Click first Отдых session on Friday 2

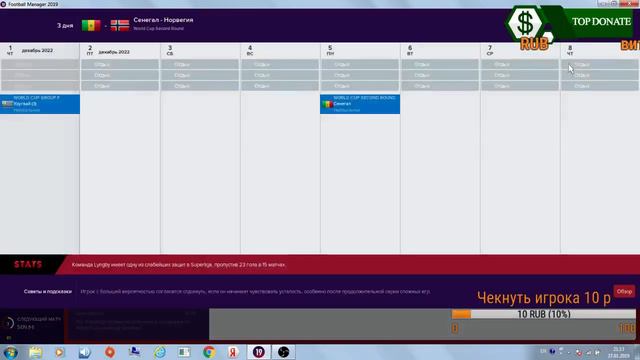(x=120, y=64)
